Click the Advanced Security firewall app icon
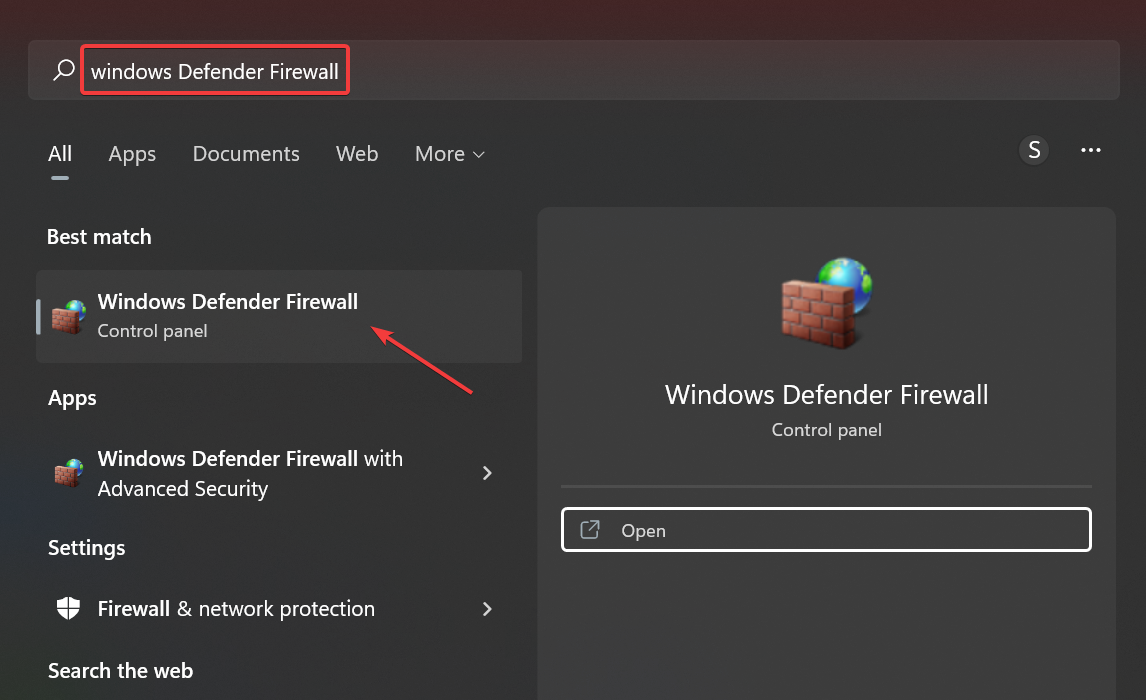This screenshot has width=1146, height=700. coord(68,473)
